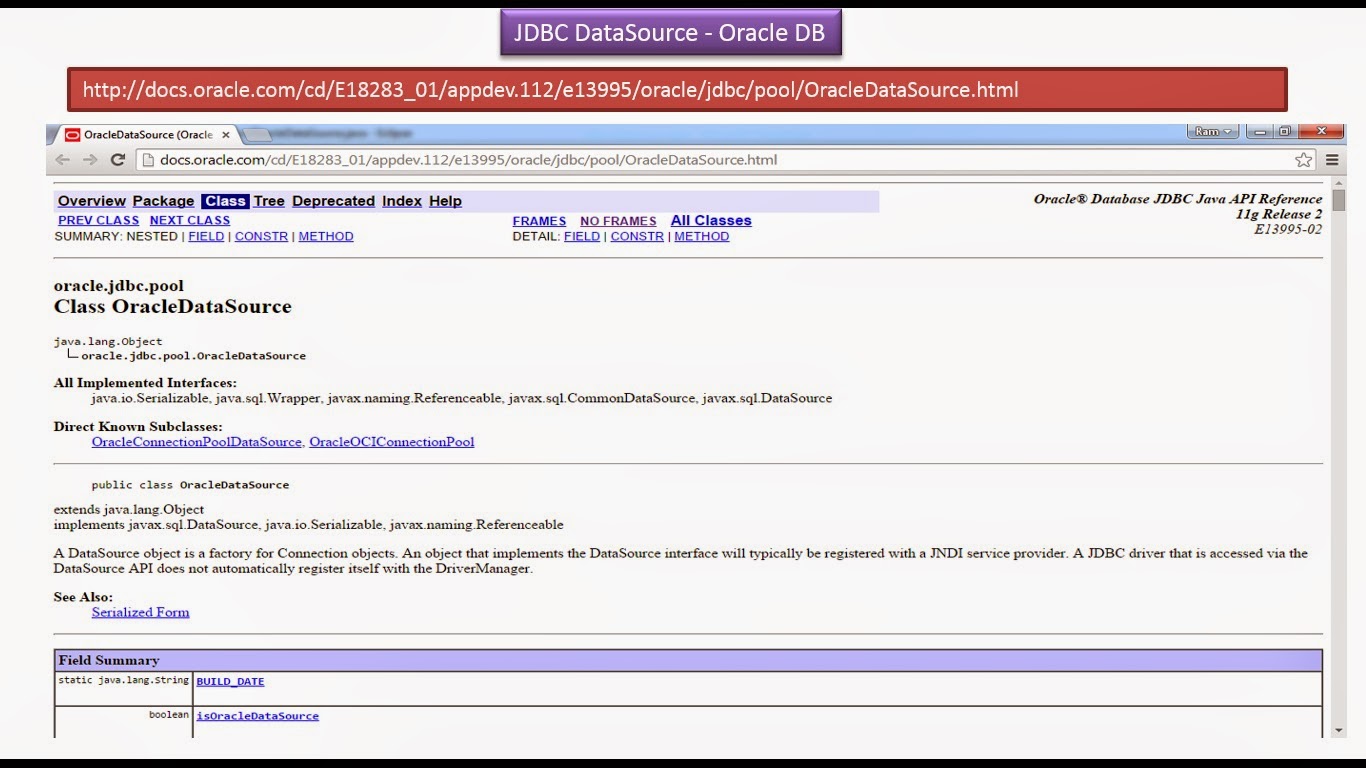Viewport: 1366px width, 768px height.
Task: Click the browser forward arrow
Action: tap(90, 160)
